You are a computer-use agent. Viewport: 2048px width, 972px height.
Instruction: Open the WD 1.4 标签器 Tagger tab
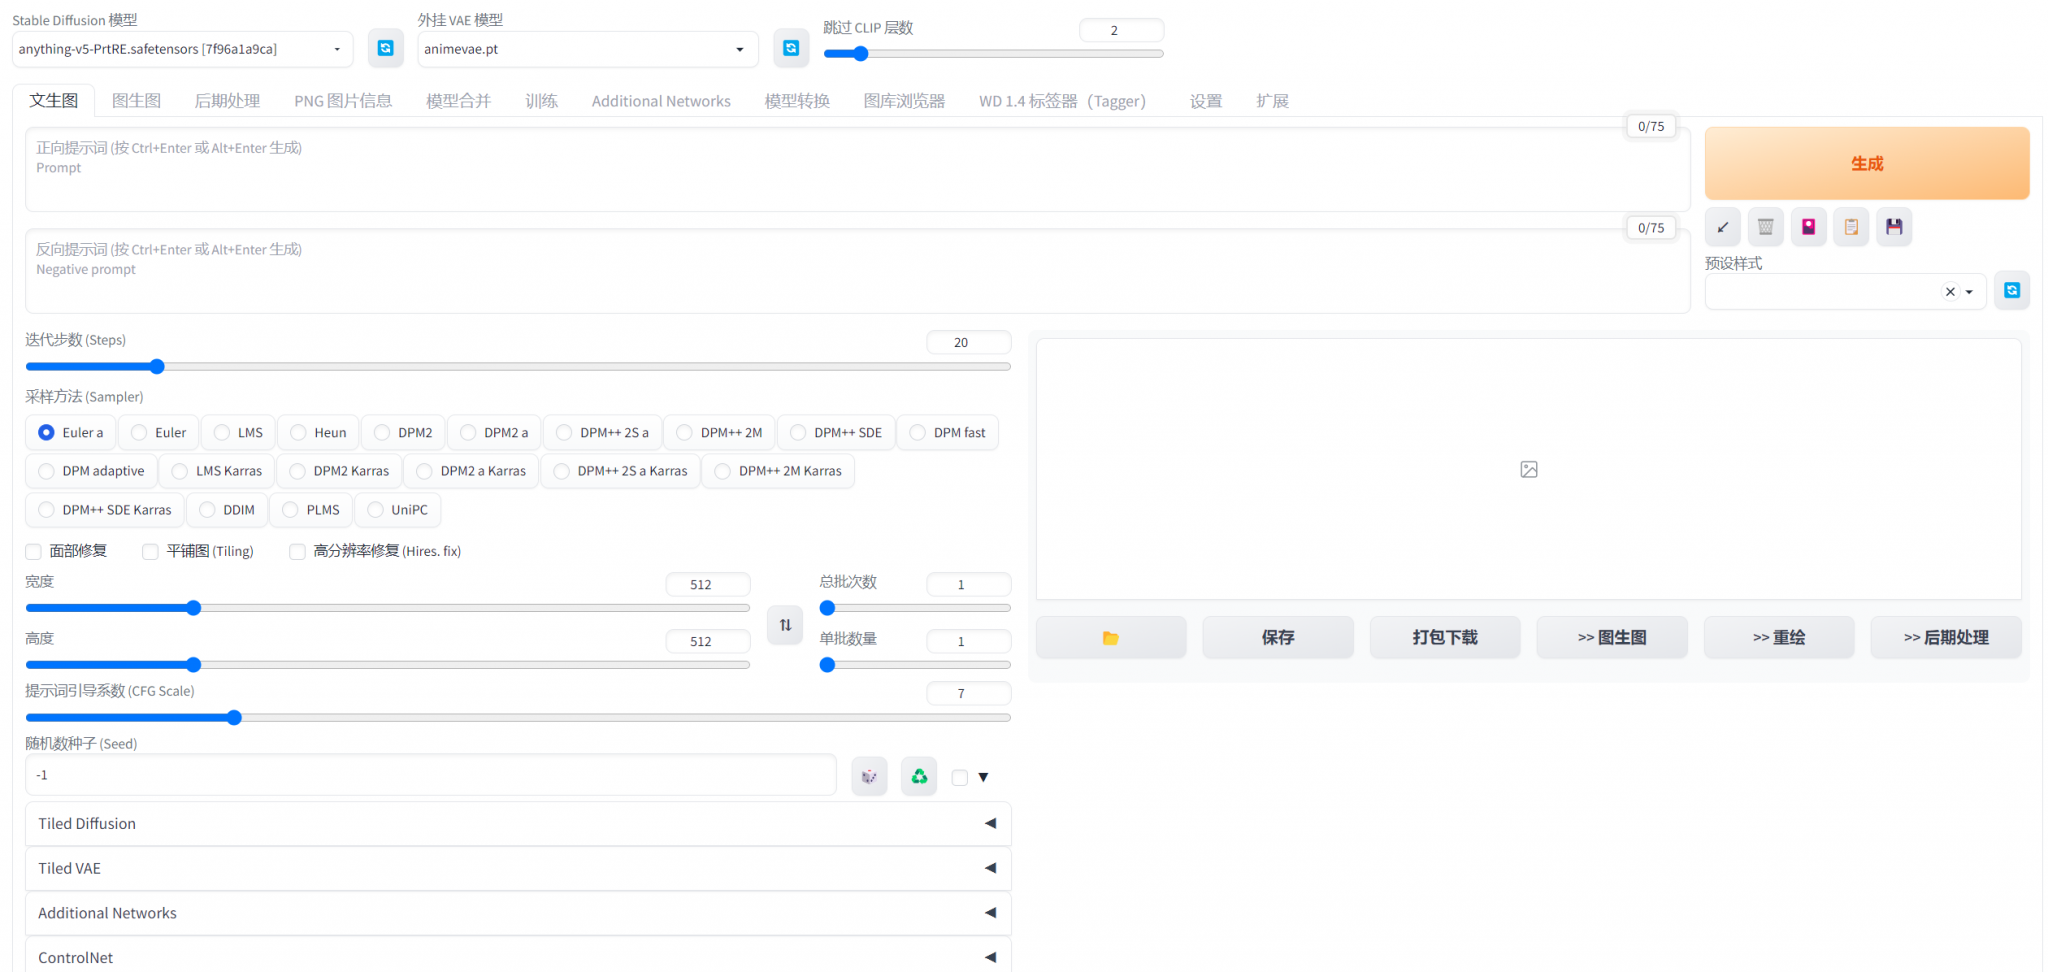tap(1060, 100)
